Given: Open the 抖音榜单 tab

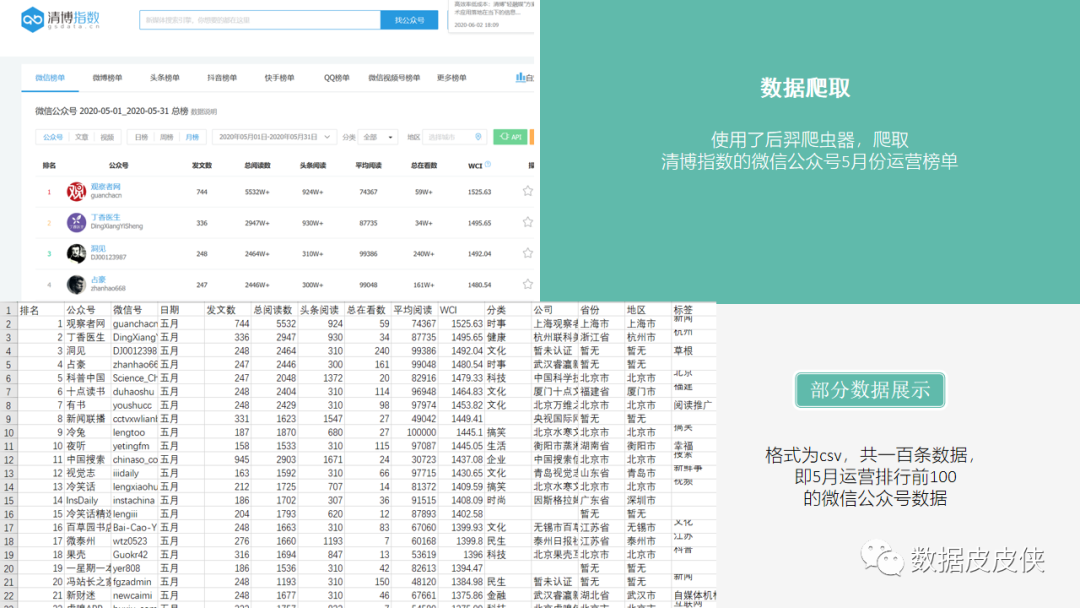Looking at the screenshot, I should click(x=222, y=78).
